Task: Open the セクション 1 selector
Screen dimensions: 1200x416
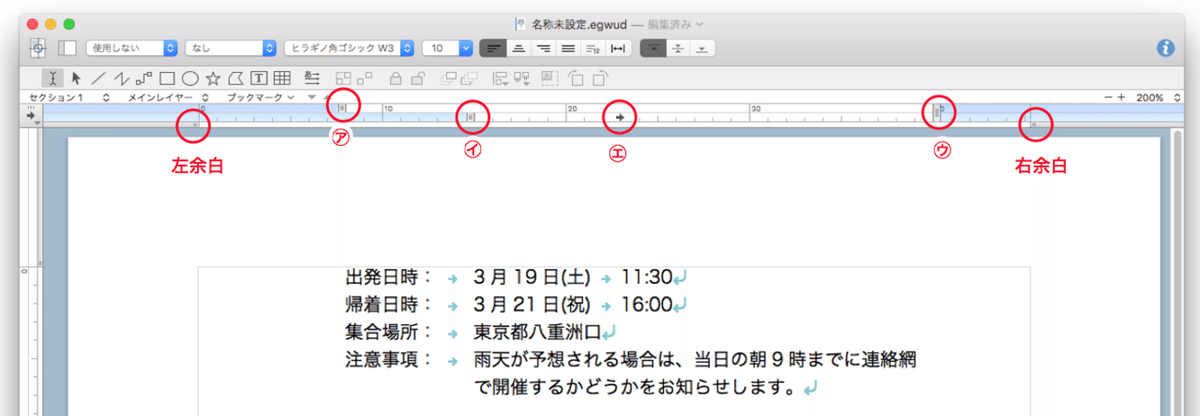Action: pyautogui.click(x=69, y=97)
